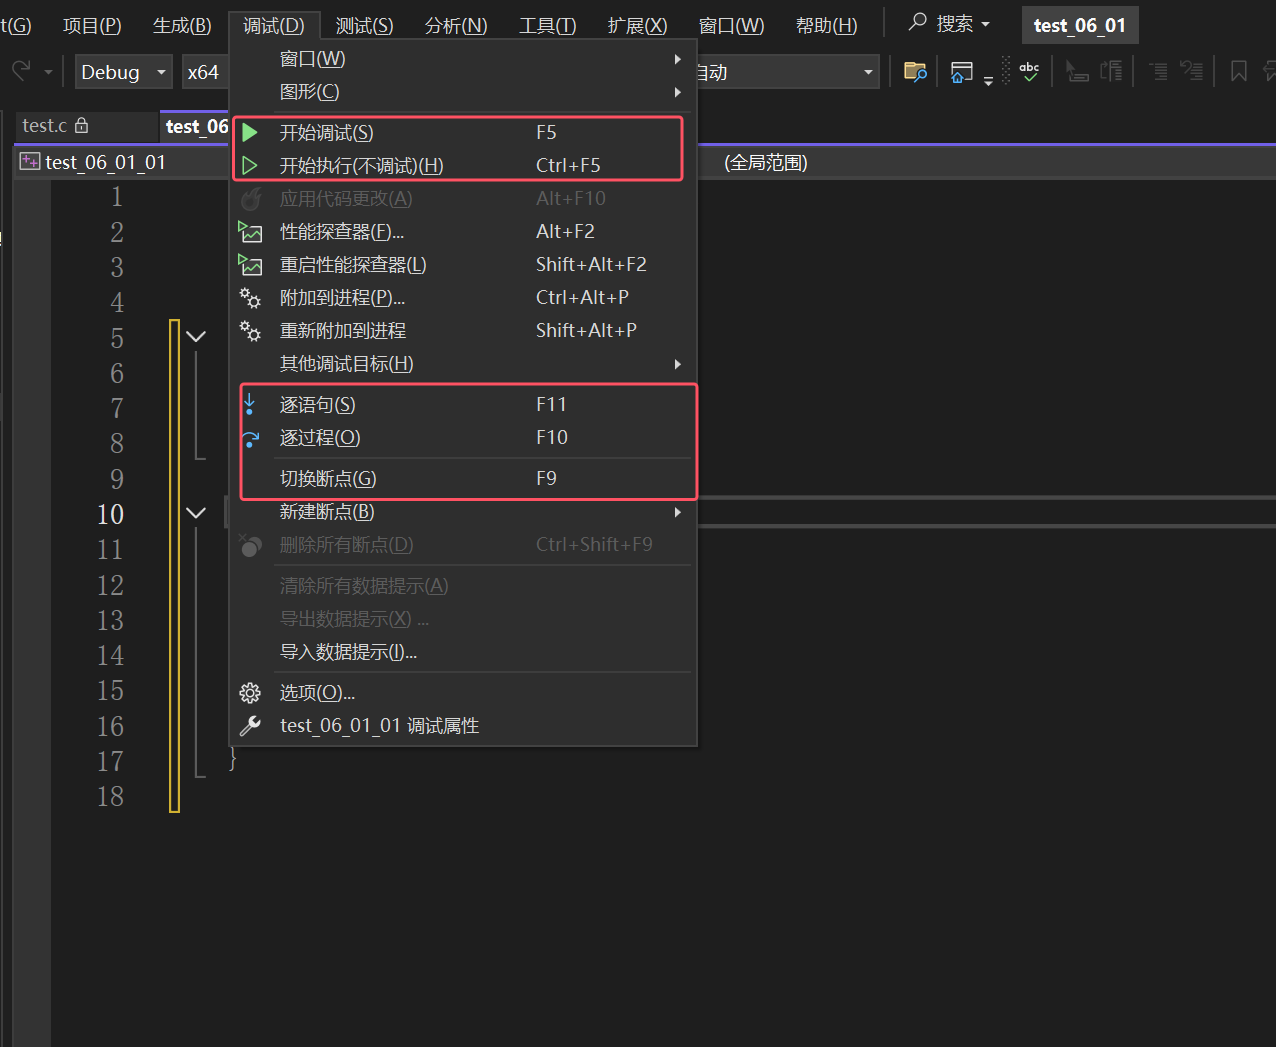Screen dimensions: 1276x1047
Task: Click line number 10 in the gutter
Action: click(110, 514)
